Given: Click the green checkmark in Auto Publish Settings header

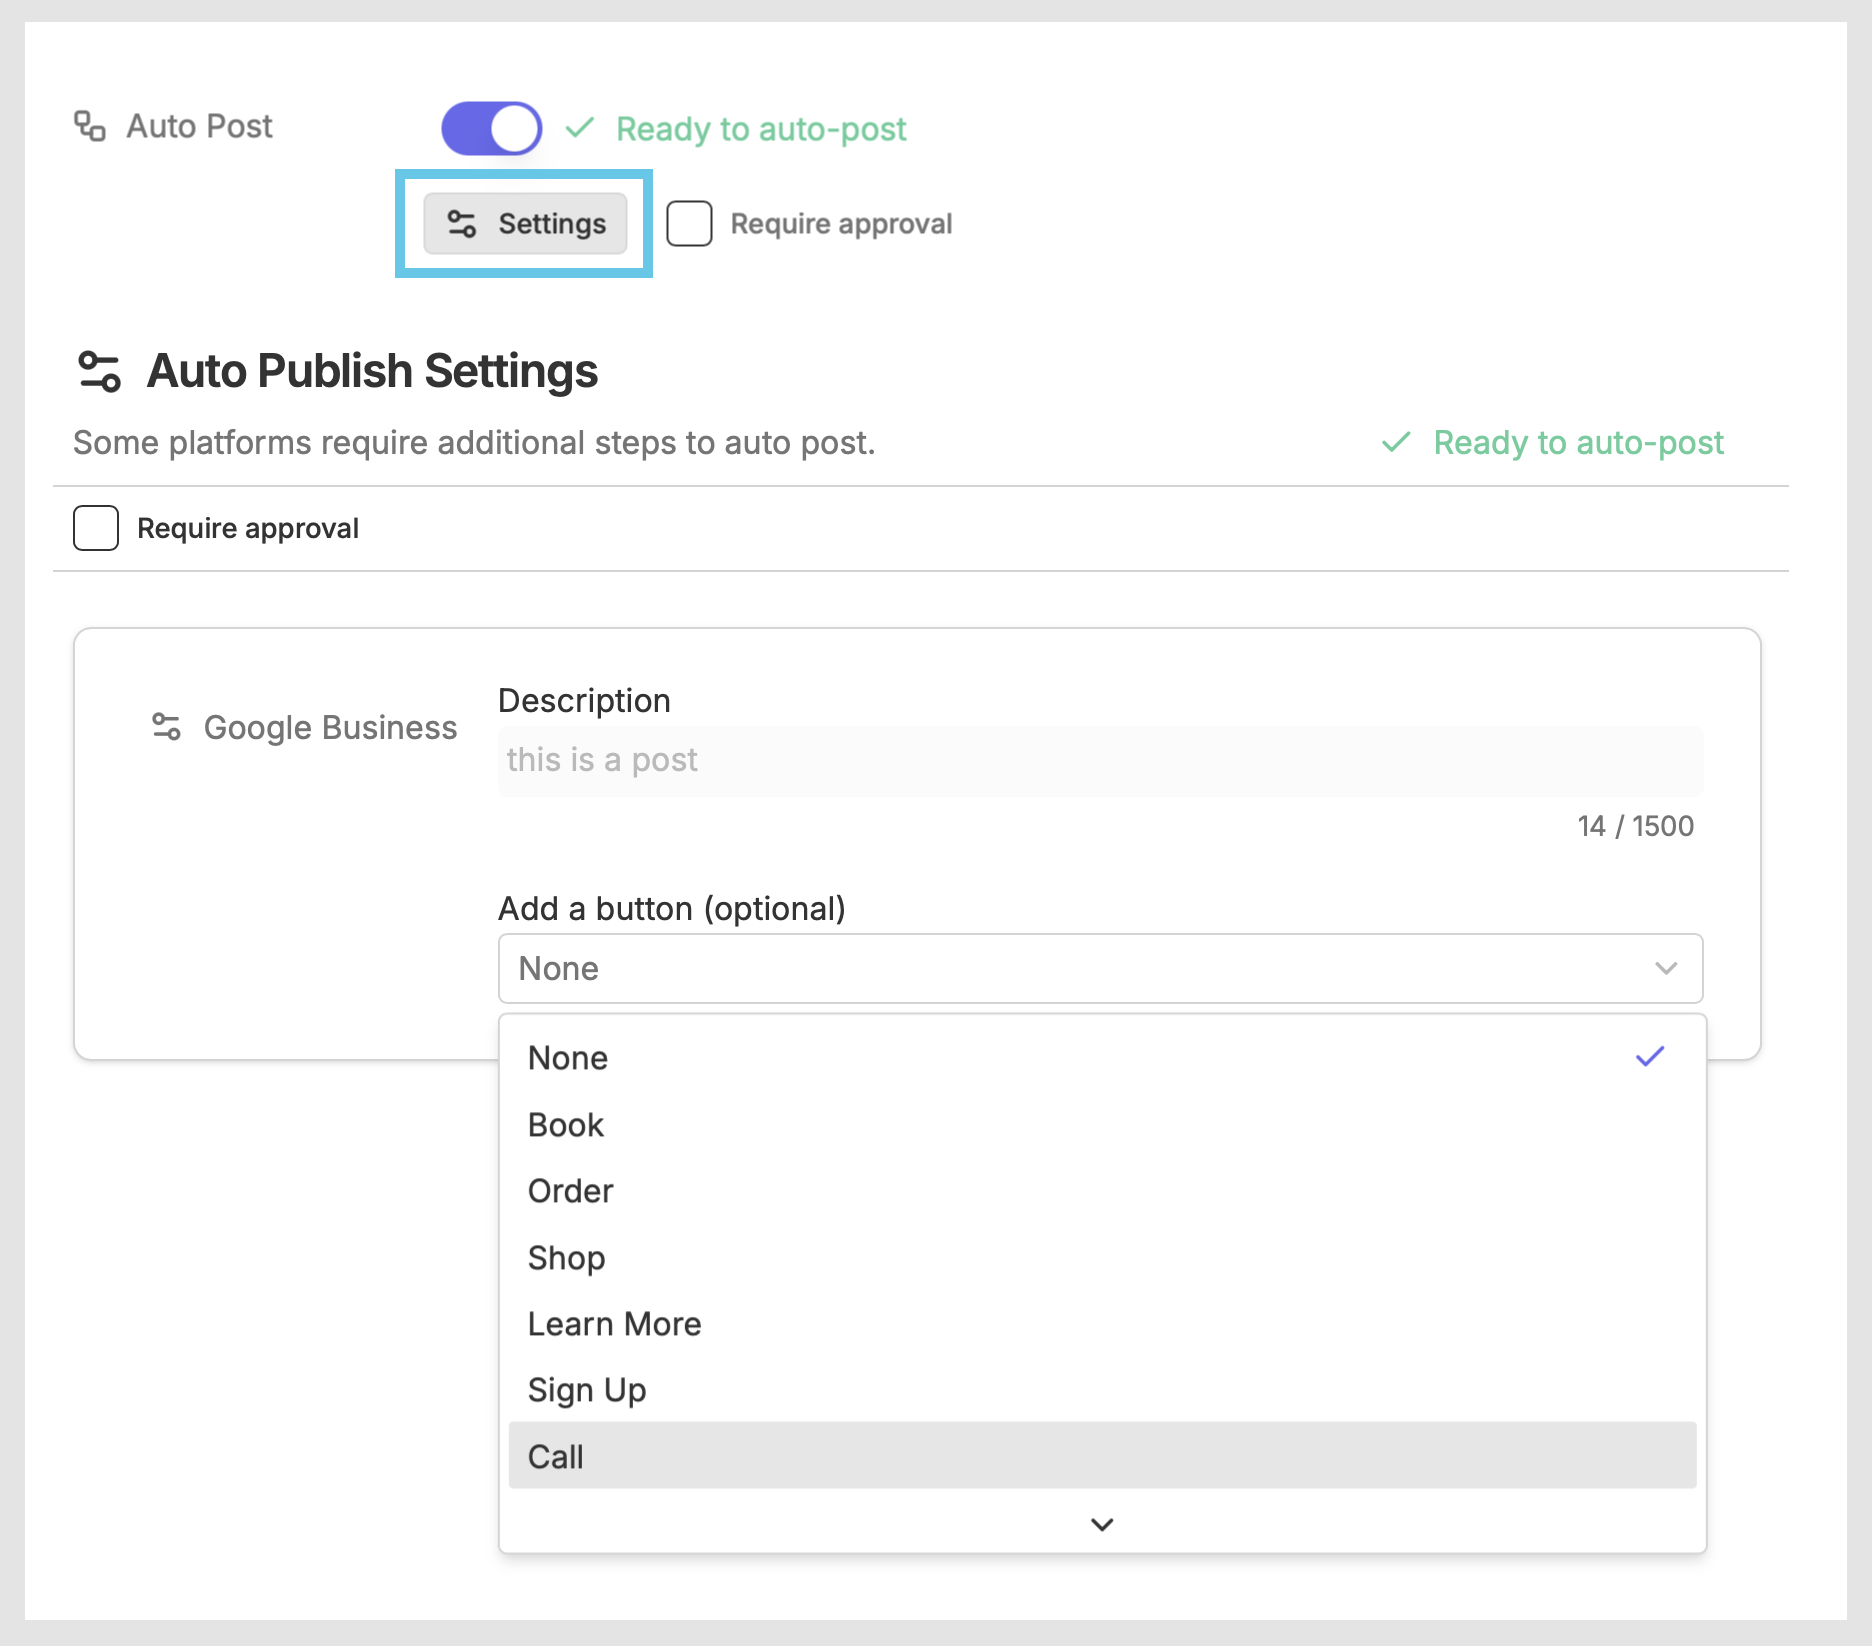Looking at the screenshot, I should click(x=1396, y=442).
